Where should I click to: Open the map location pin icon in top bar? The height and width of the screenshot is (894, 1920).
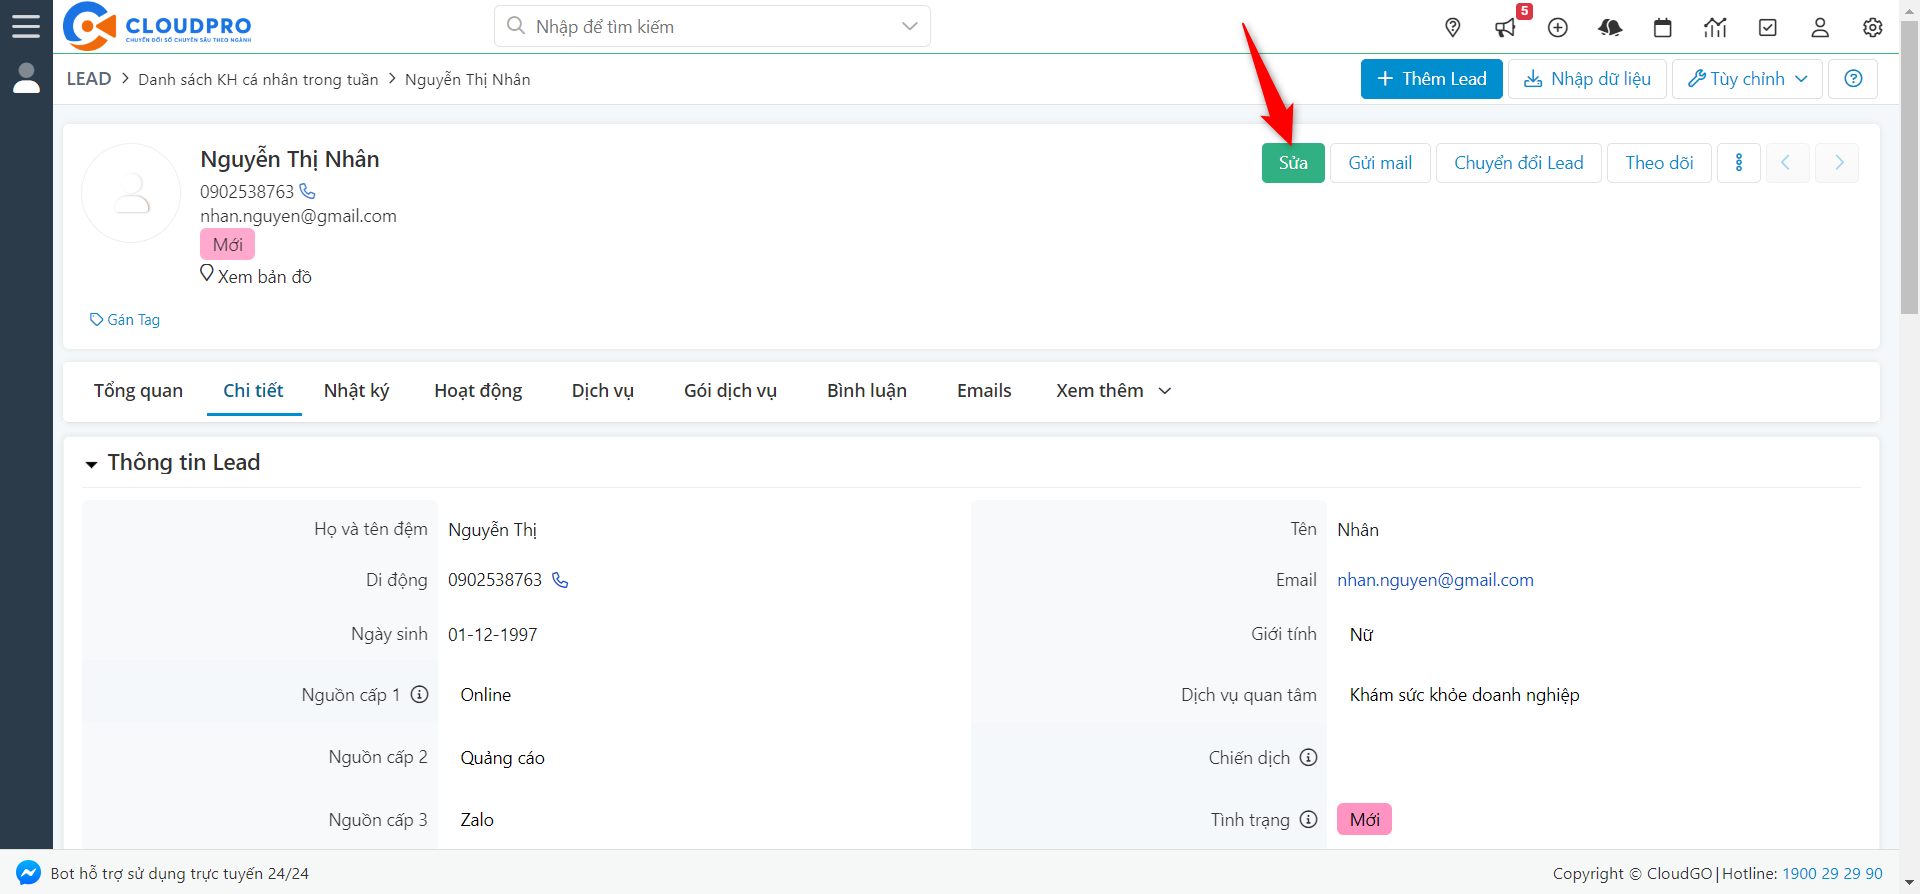tap(1453, 27)
